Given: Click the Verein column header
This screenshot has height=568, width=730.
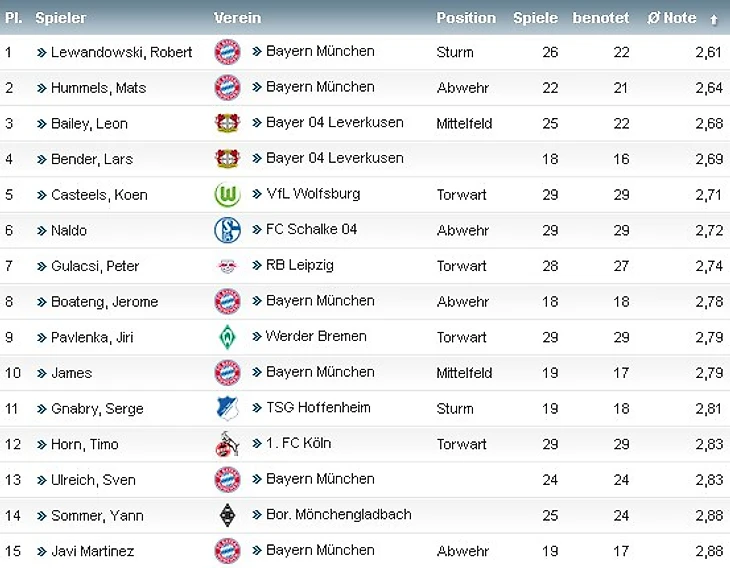Looking at the screenshot, I should (x=237, y=18).
